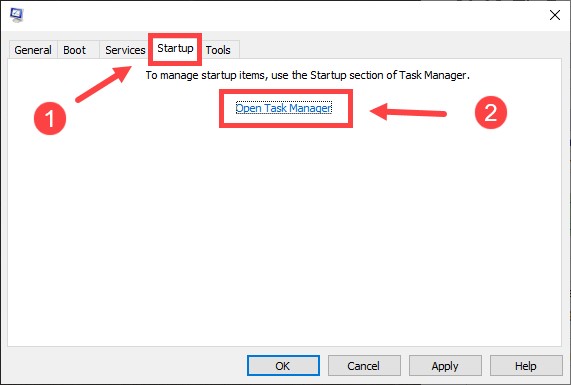Apply the configuration changes
Image resolution: width=571 pixels, height=385 pixels.
(x=445, y=365)
